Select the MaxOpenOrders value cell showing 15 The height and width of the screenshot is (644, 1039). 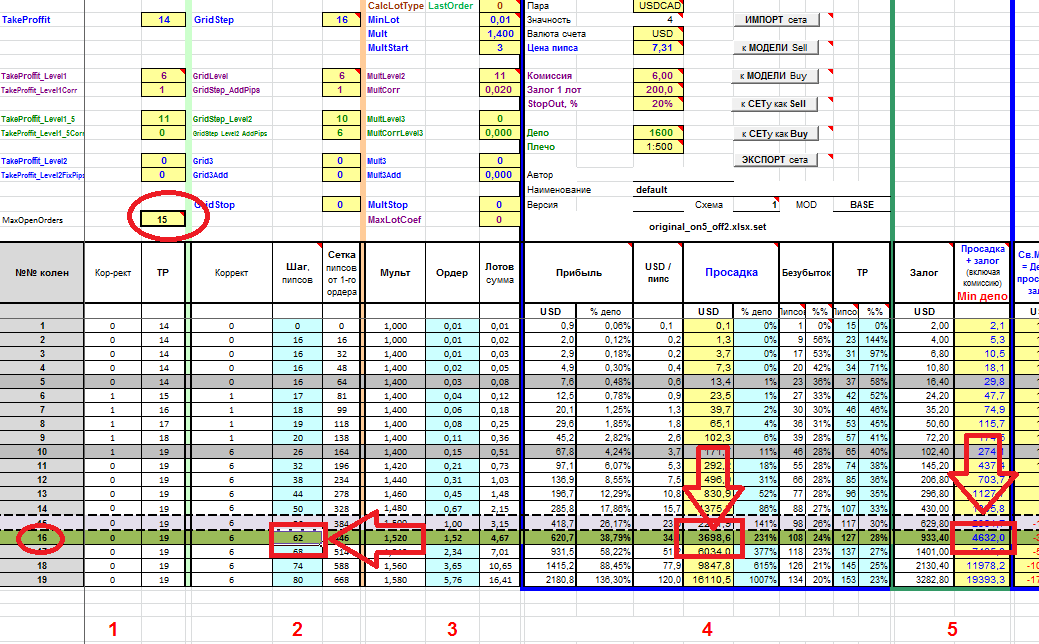[x=164, y=219]
